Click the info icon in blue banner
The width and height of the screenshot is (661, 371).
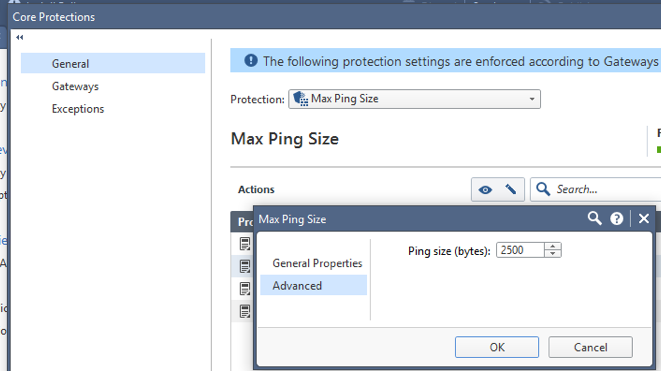250,61
